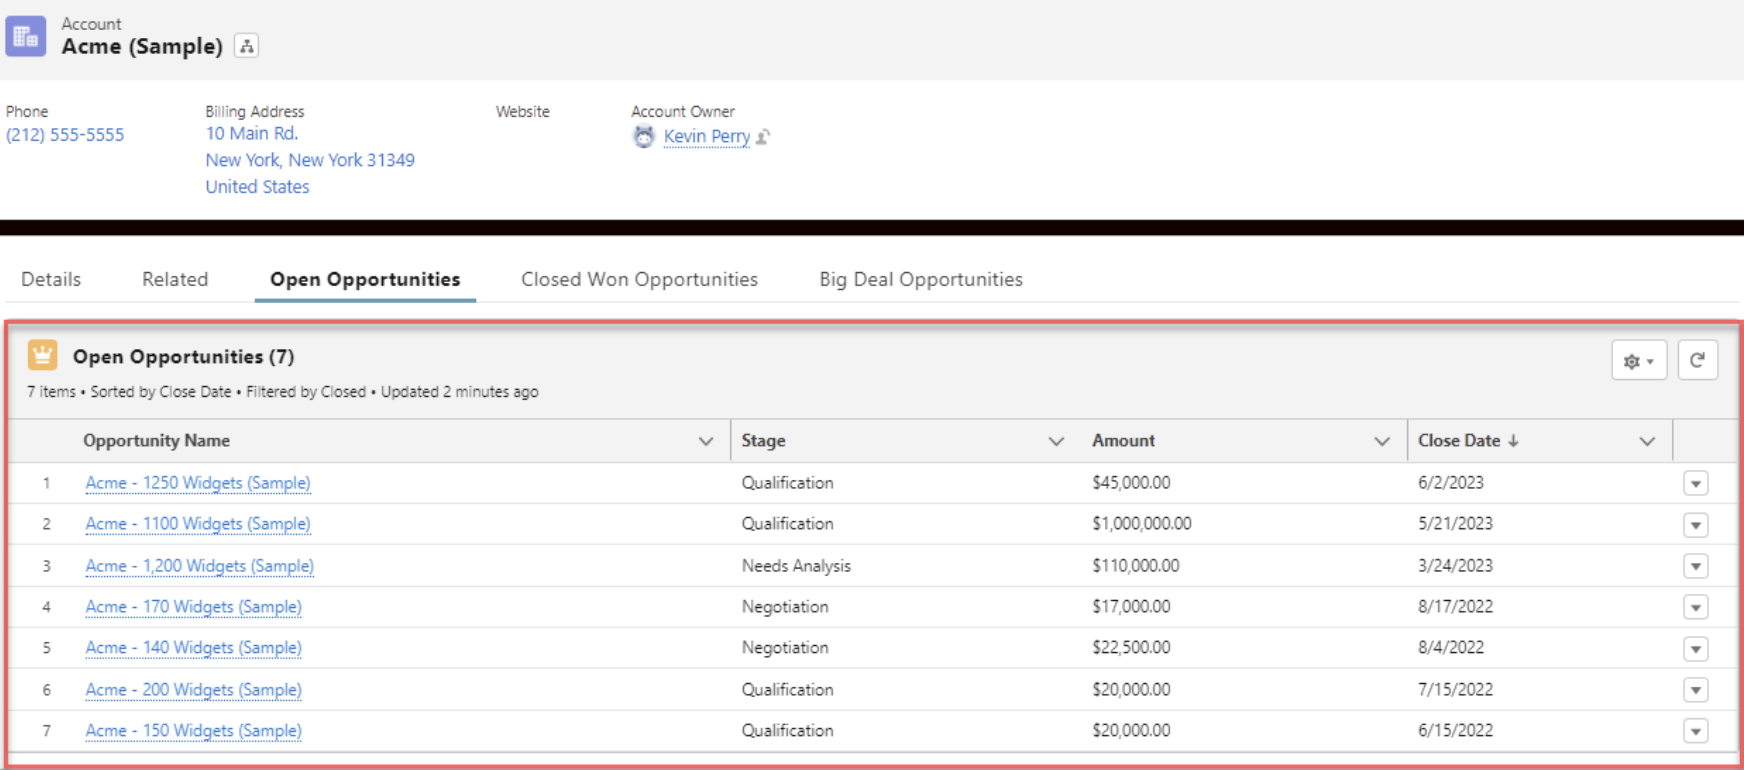
Task: Open the Closed Won Opportunities tab
Action: (x=639, y=279)
